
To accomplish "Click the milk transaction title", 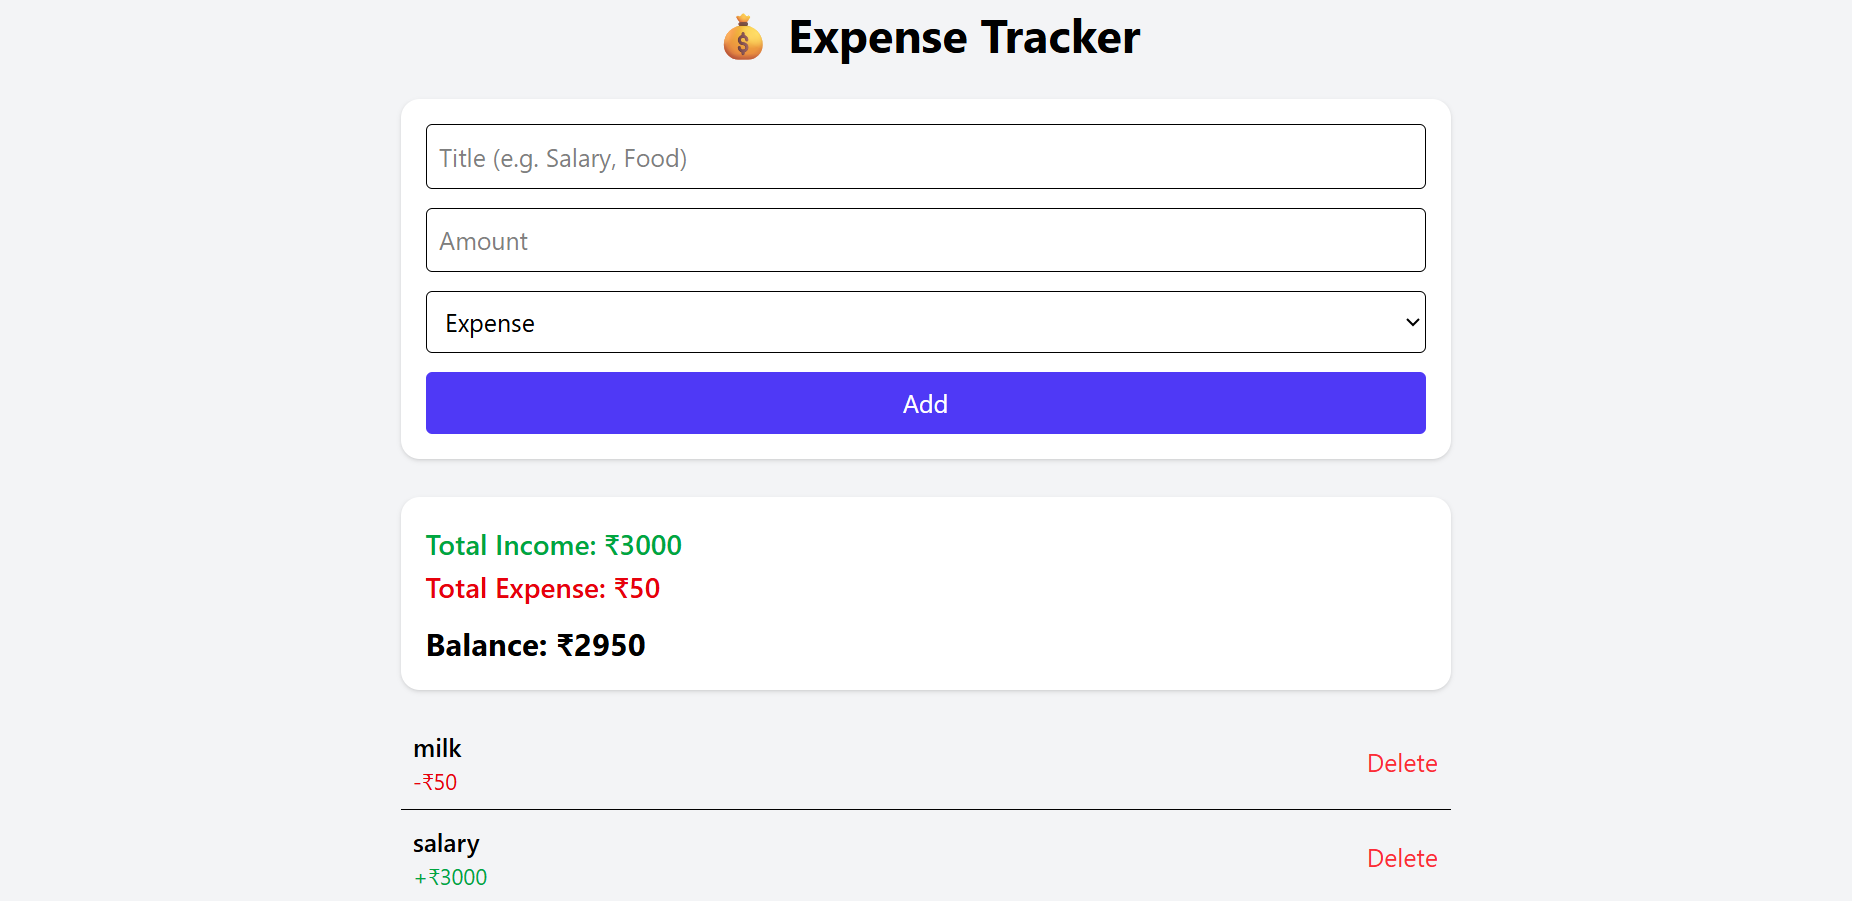I will 437,748.
